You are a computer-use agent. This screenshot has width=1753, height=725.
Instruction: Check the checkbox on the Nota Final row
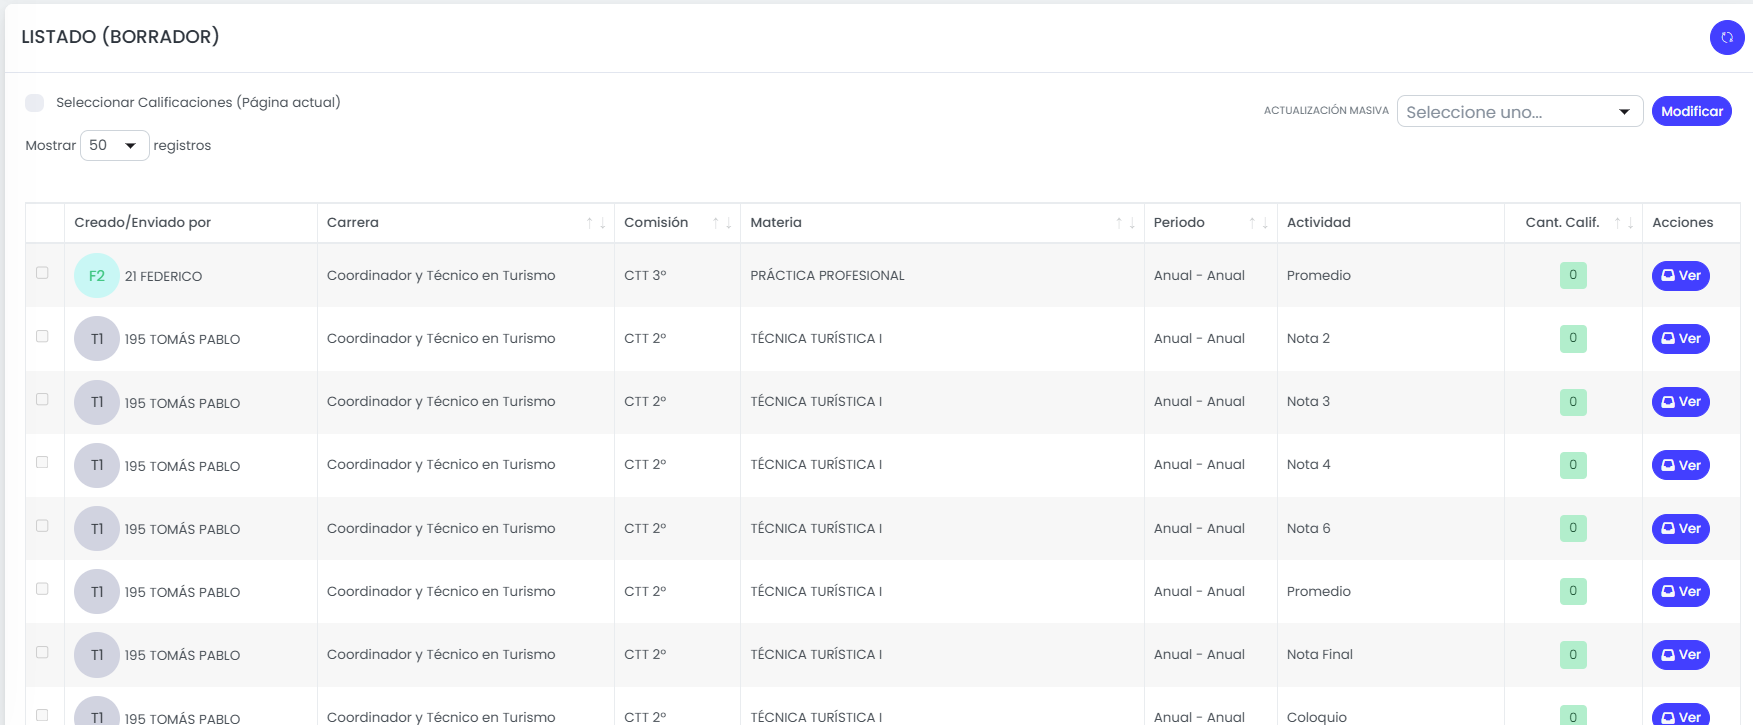(42, 652)
